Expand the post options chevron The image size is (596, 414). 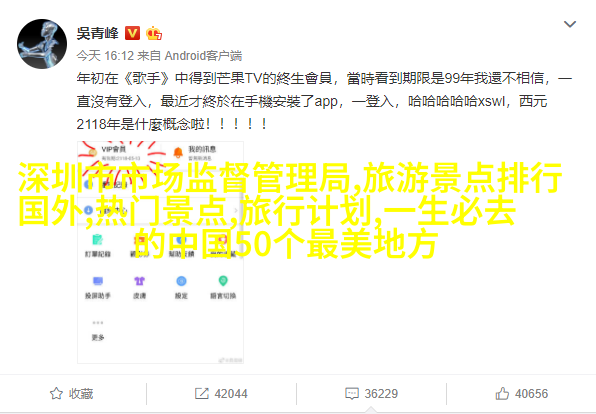point(569,24)
